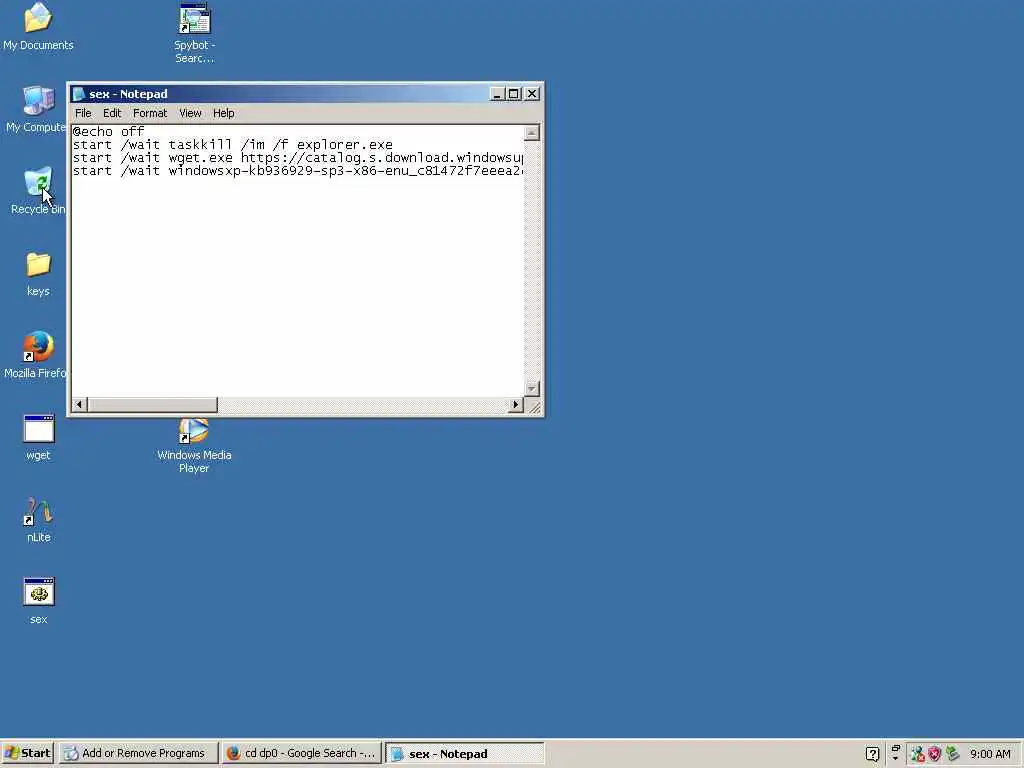Click the sex - Notepad taskbar button
Viewport: 1024px width, 768px height.
(x=465, y=753)
